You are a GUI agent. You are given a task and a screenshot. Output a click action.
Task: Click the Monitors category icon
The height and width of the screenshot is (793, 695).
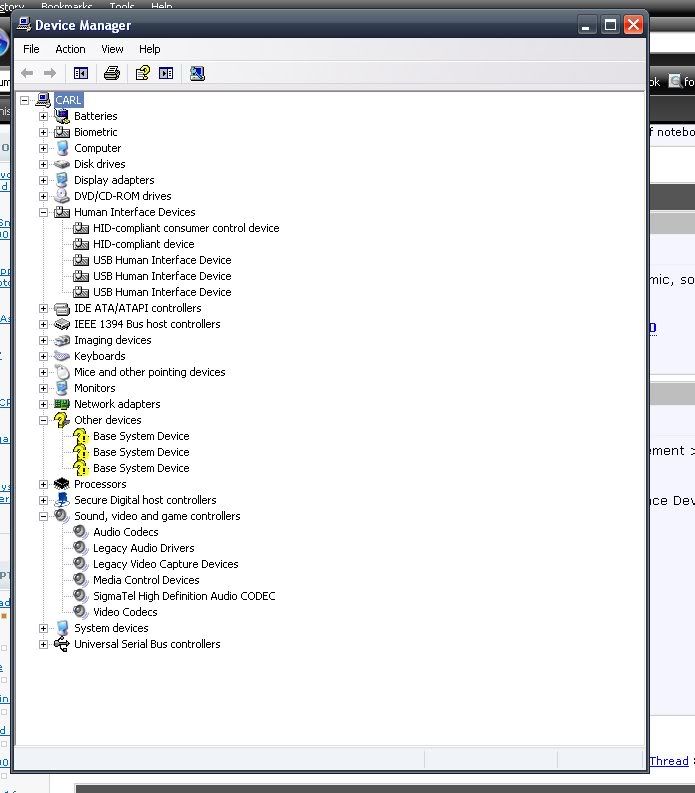62,388
